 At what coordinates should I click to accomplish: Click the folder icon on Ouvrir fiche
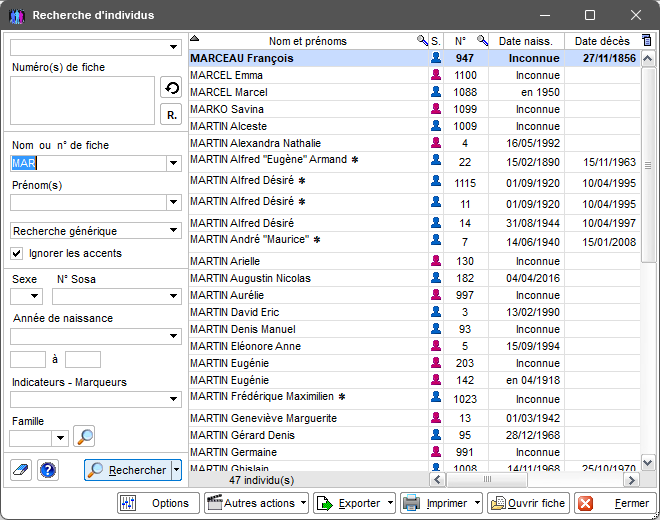499,503
